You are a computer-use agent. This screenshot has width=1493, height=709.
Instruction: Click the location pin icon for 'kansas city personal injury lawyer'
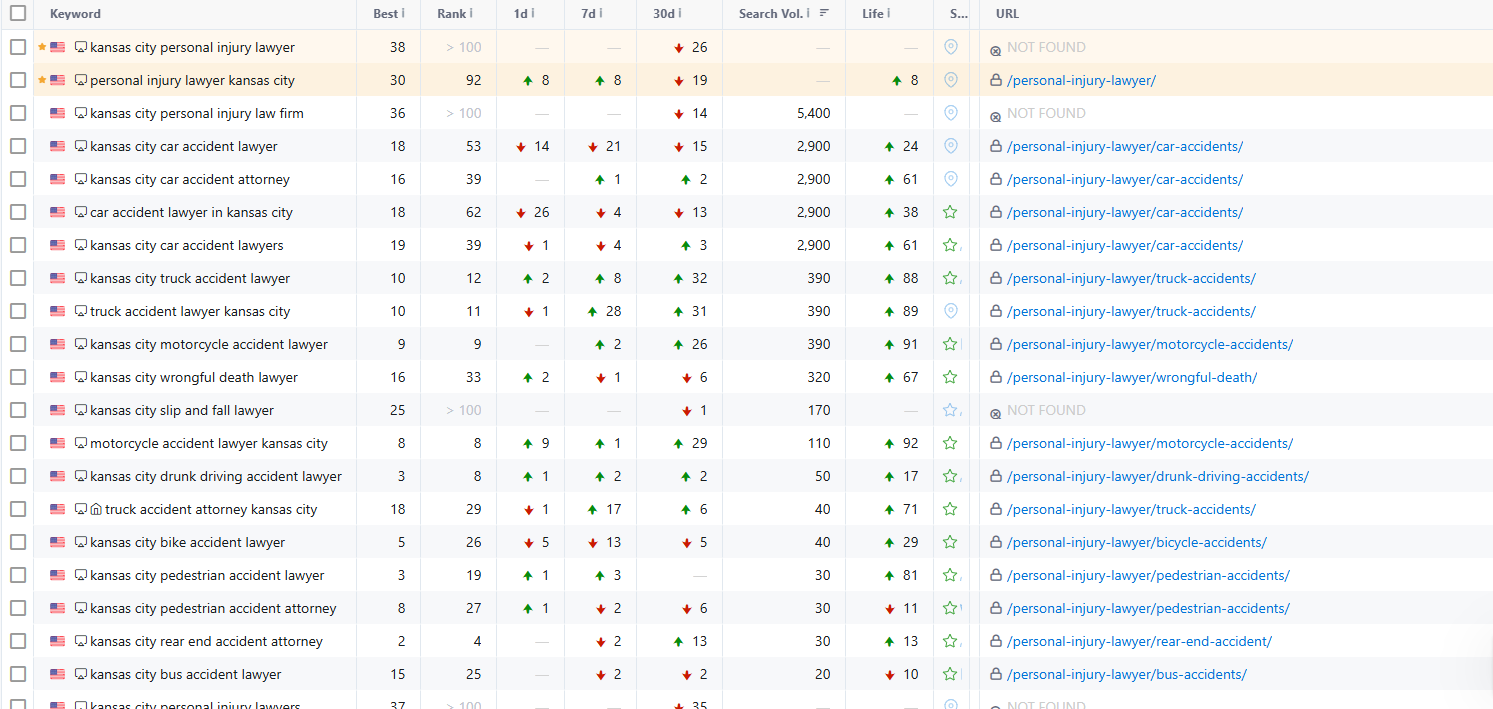click(951, 47)
